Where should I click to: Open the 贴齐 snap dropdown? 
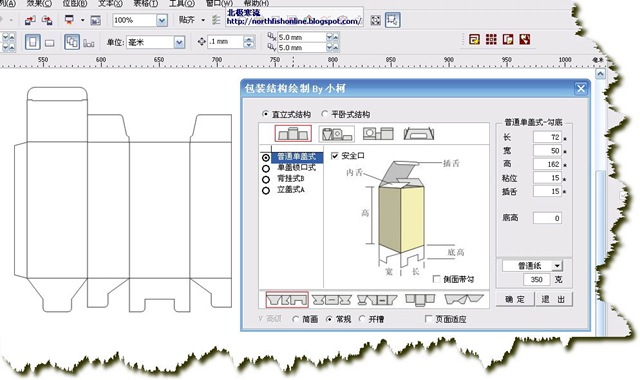[x=203, y=20]
